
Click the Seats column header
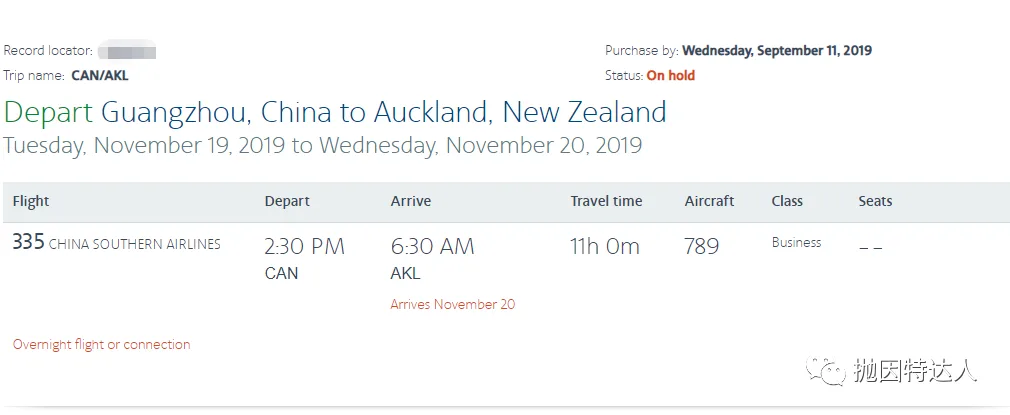pyautogui.click(x=875, y=201)
